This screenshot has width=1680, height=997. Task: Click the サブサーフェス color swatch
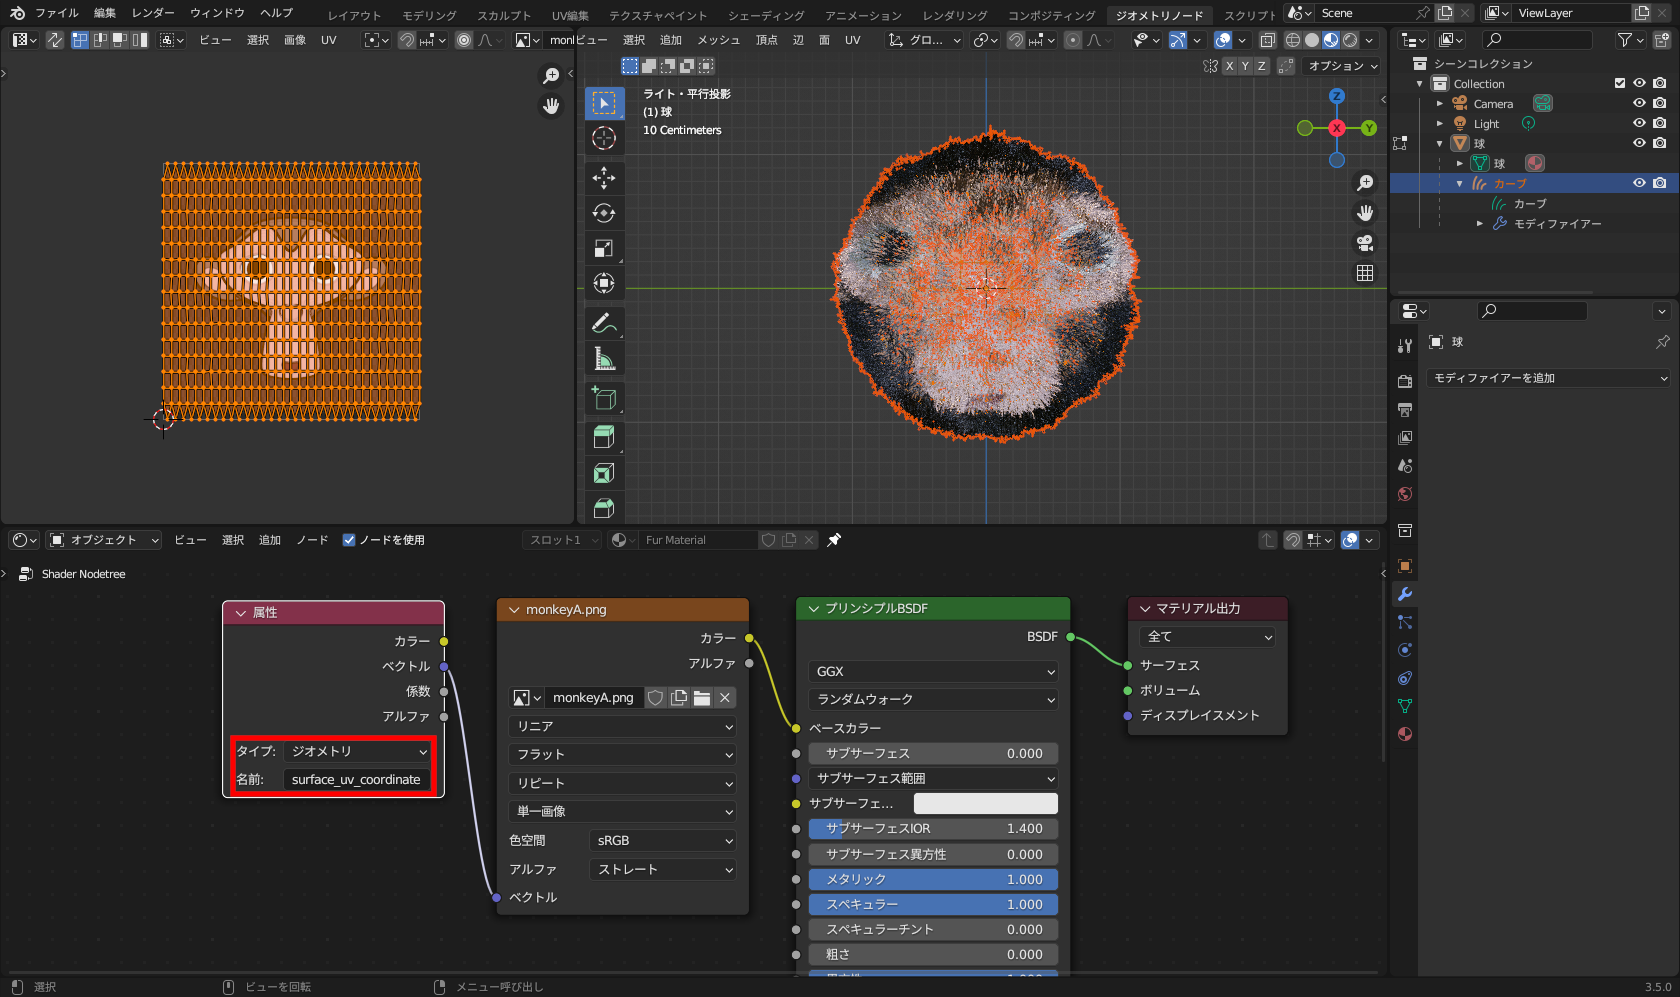tap(985, 803)
